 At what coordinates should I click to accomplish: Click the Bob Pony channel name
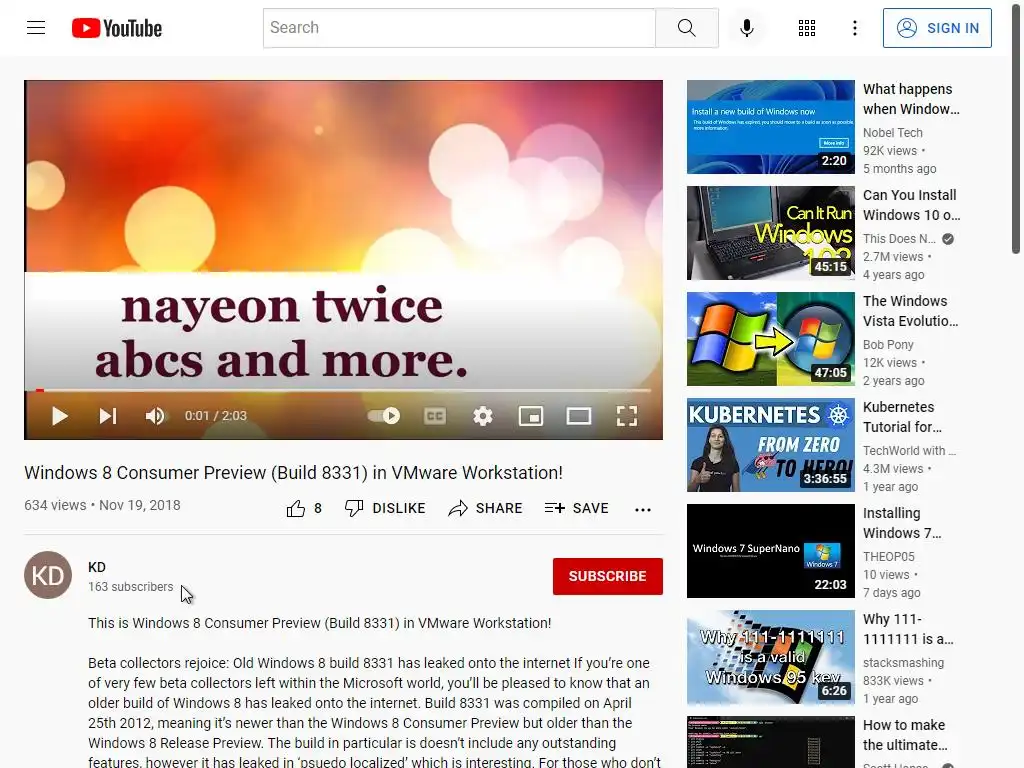point(888,344)
